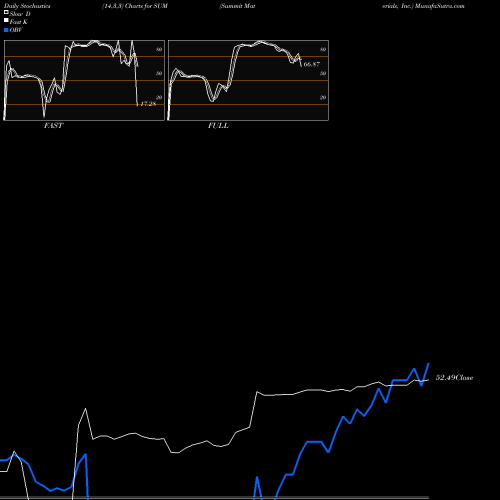This screenshot has height=500, width=500.
Task: Click the '52.49Close' price label
Action: click(454, 378)
